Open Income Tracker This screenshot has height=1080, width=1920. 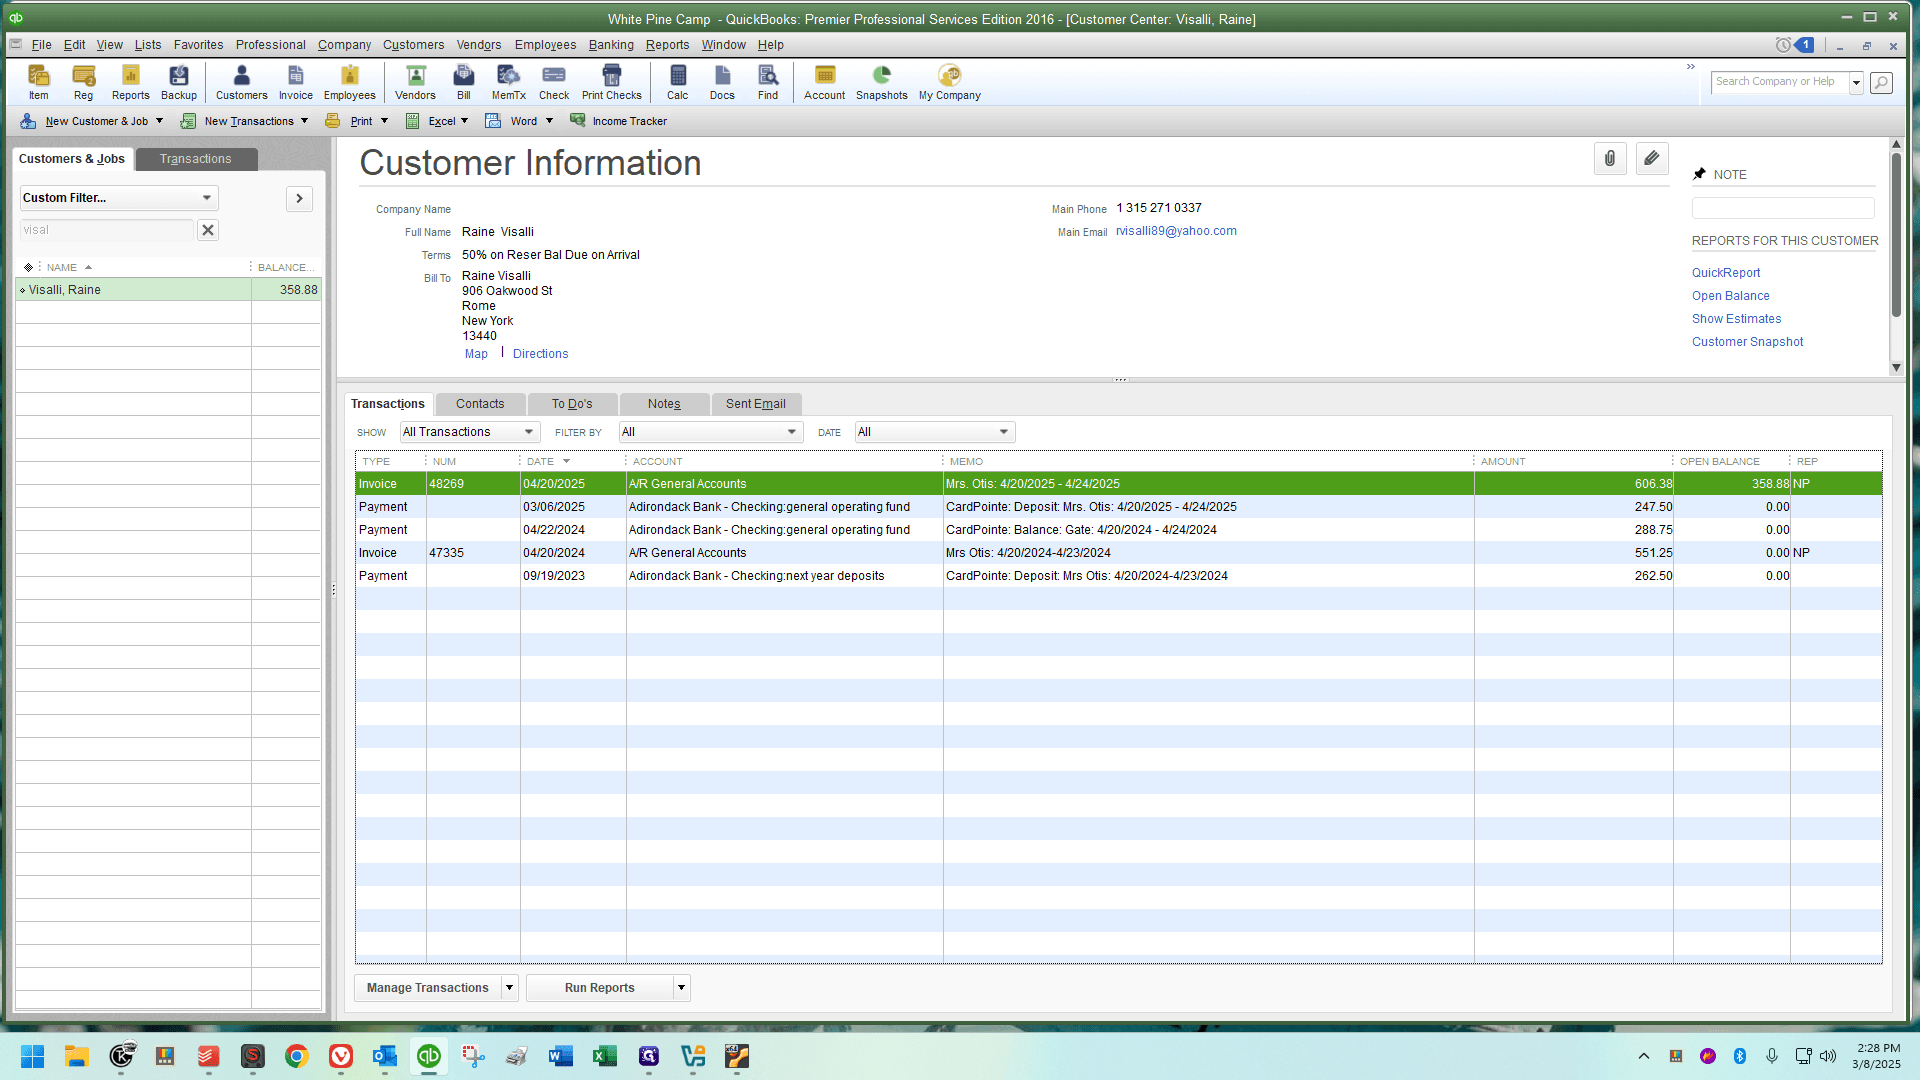[x=619, y=121]
